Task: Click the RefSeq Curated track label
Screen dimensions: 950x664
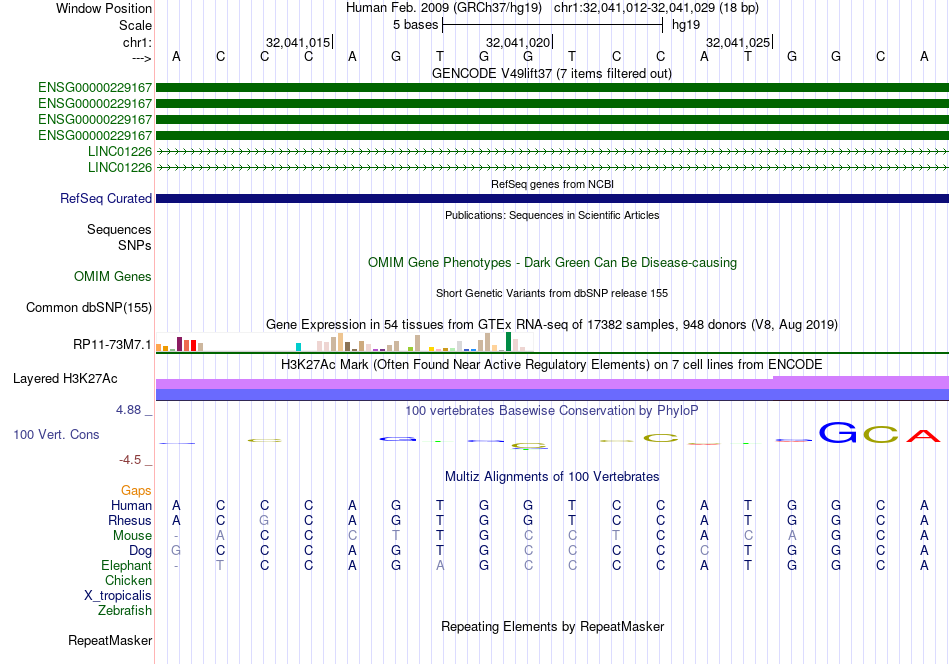Action: coord(106,198)
